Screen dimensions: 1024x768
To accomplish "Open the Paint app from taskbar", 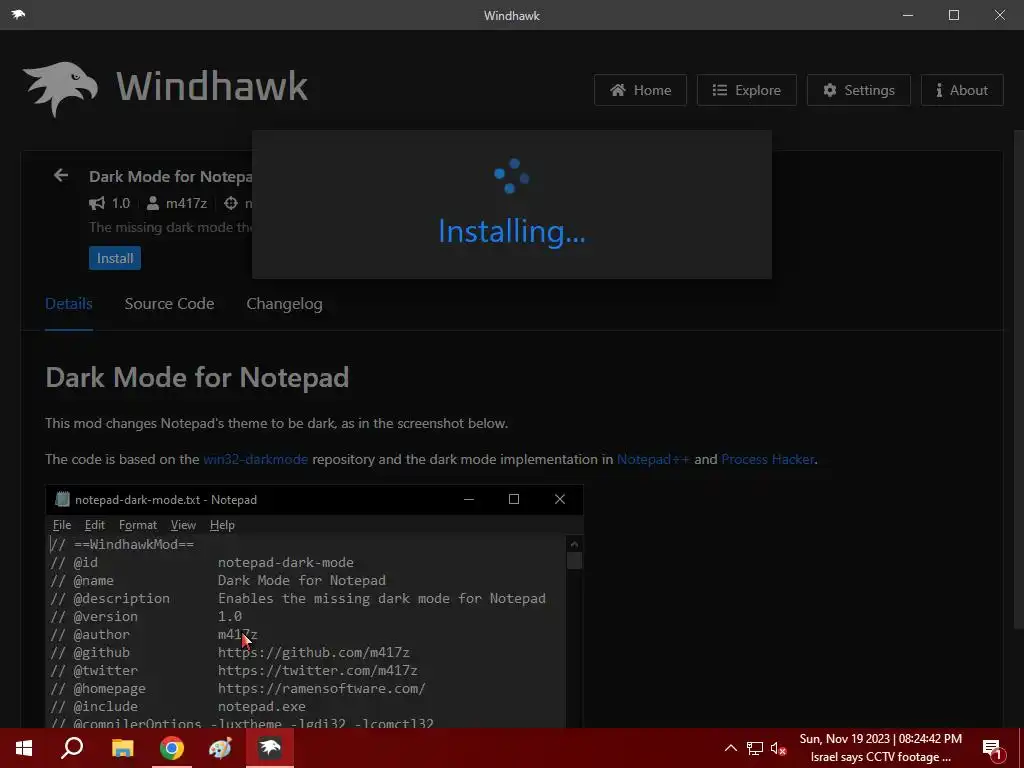I will [220, 748].
